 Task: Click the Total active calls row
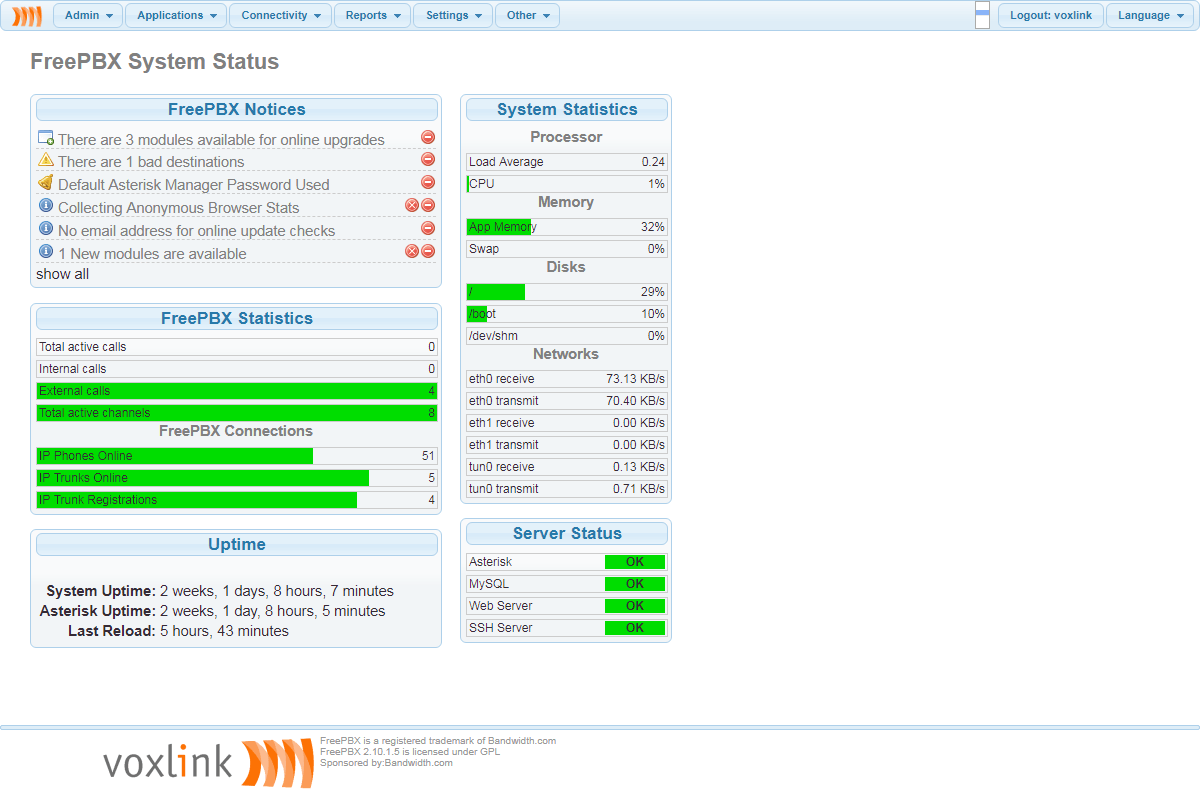click(x=237, y=347)
